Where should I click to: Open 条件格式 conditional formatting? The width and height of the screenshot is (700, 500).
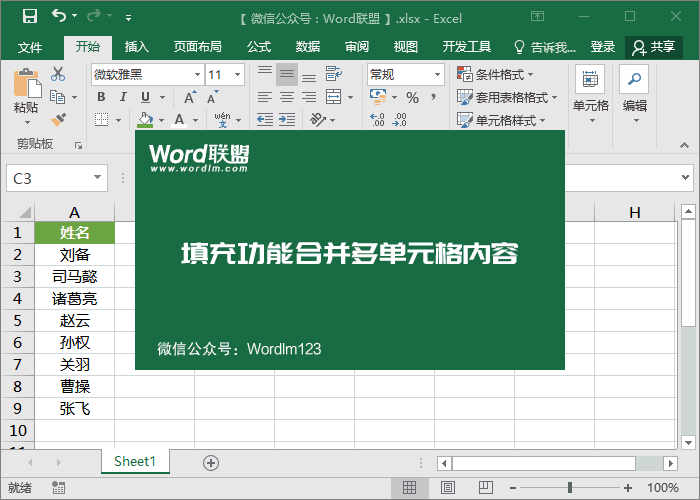click(x=495, y=75)
